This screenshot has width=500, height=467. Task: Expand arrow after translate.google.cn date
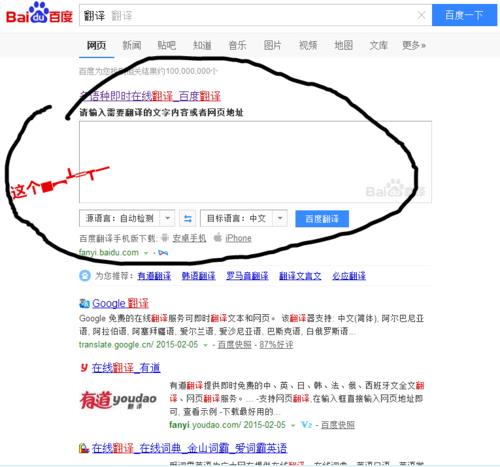[x=205, y=345]
